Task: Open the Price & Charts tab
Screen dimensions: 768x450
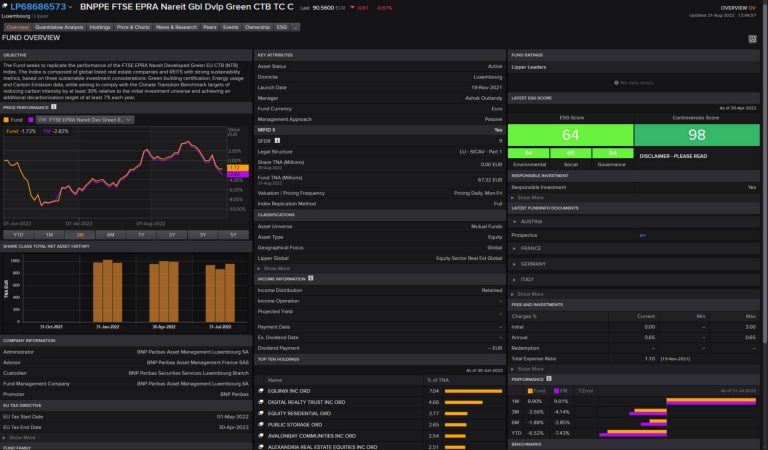Action: tap(133, 27)
